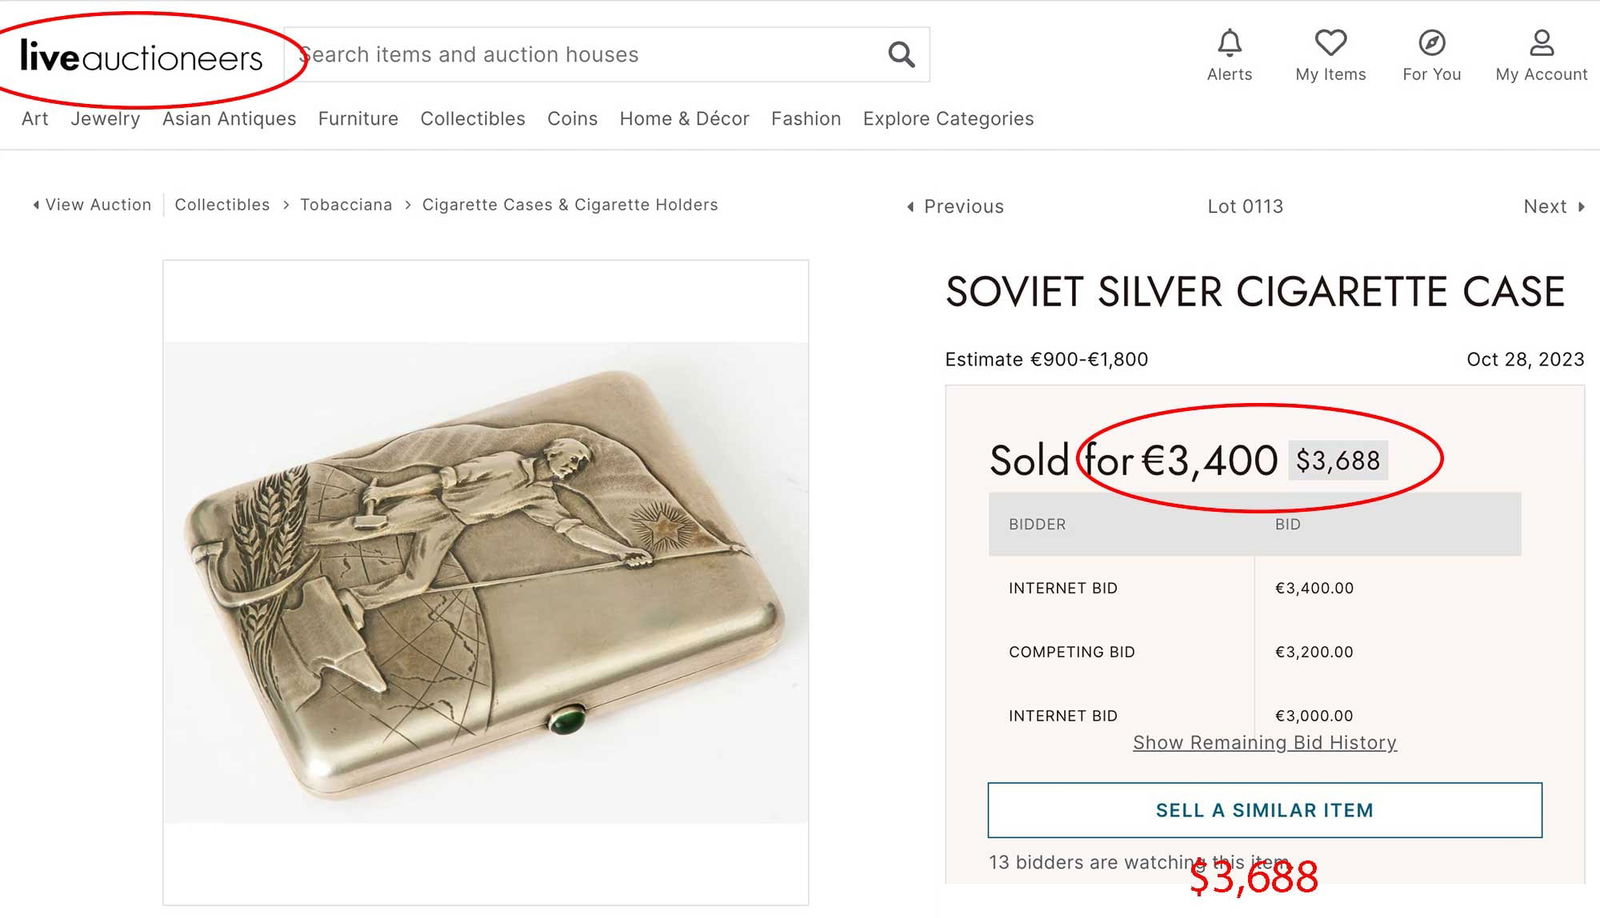Return to previous lot via Previous arrow
This screenshot has width=1600, height=918.
957,206
